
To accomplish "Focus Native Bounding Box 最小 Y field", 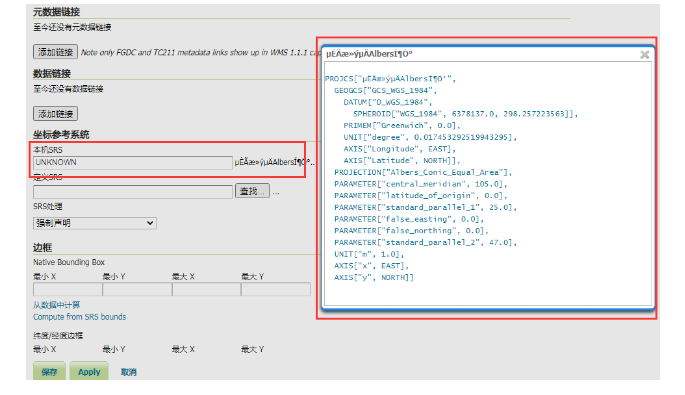I will tap(137, 289).
